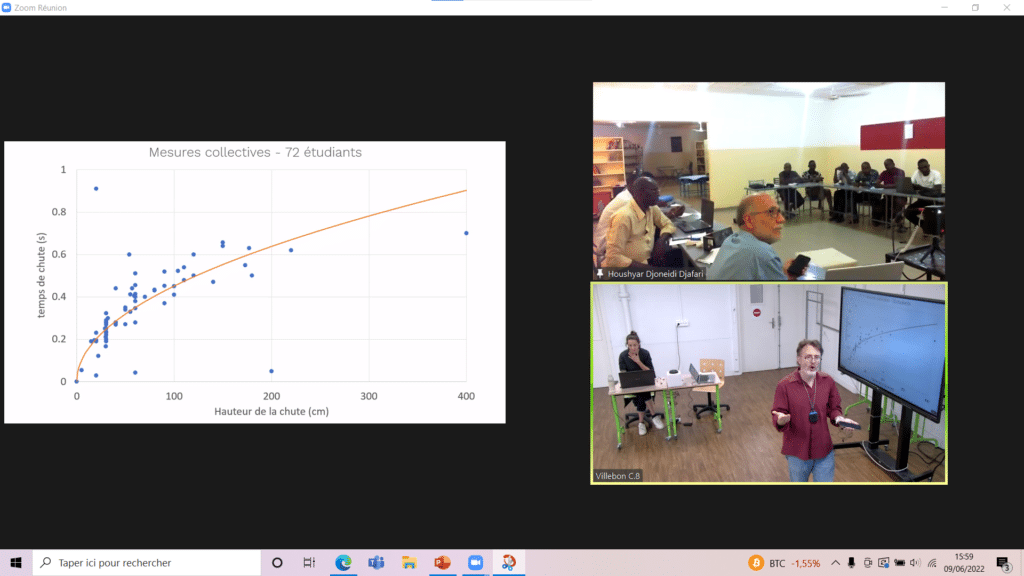The height and width of the screenshot is (576, 1024).
Task: Switch to PowerPoint in the taskbar
Action: tap(442, 562)
